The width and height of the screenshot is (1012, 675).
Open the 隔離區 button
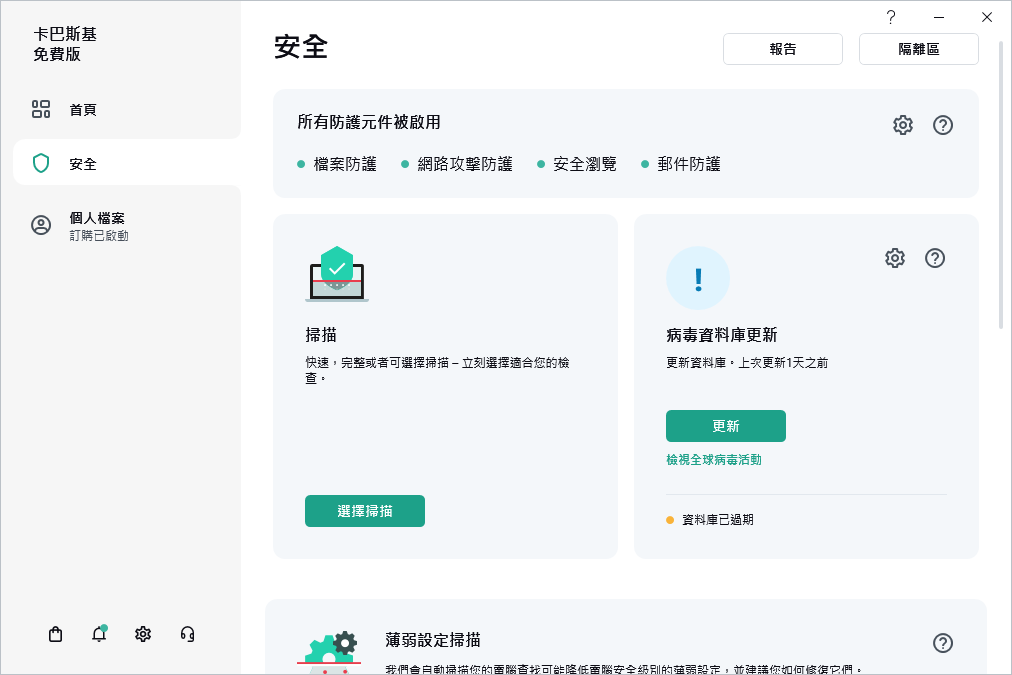(919, 49)
